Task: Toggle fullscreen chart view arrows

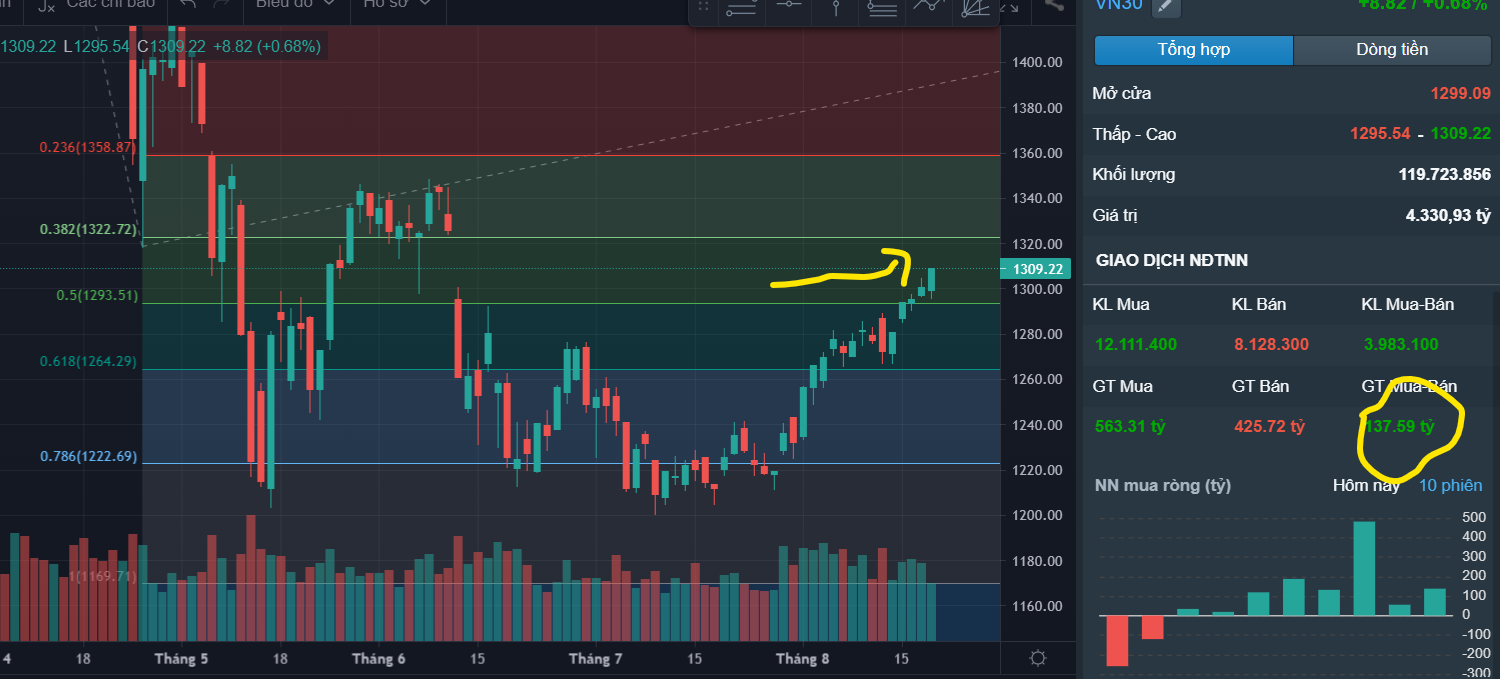Action: (1012, 7)
